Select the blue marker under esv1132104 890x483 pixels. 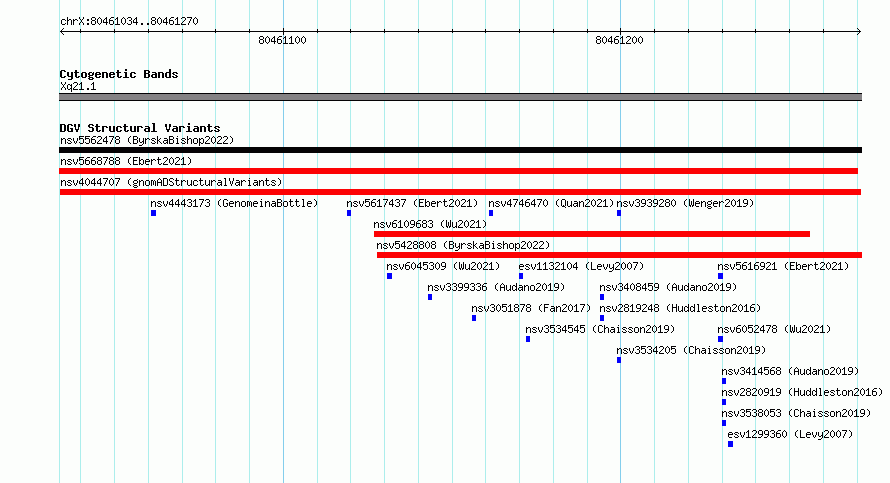521,276
